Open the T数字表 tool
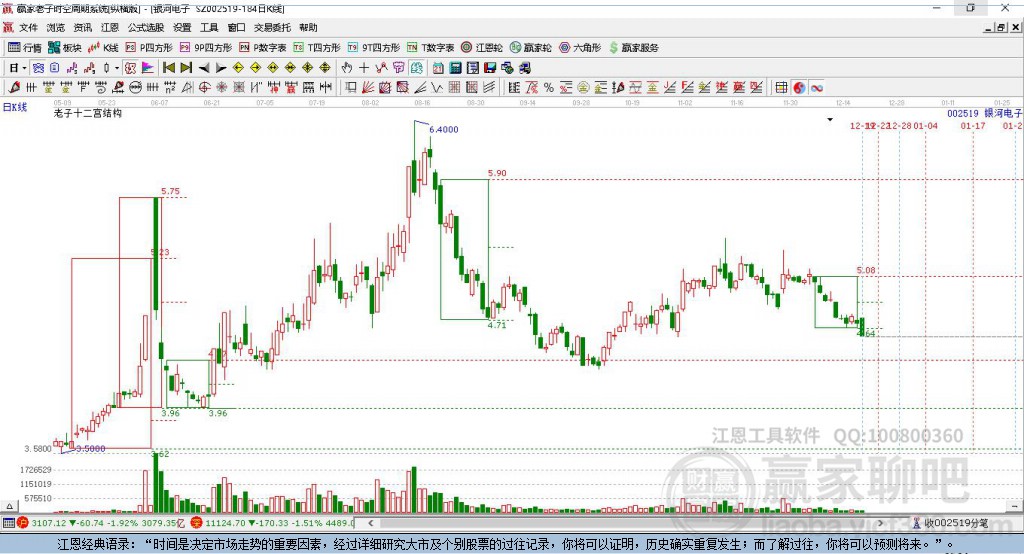The height and width of the screenshot is (554, 1024). pos(430,48)
